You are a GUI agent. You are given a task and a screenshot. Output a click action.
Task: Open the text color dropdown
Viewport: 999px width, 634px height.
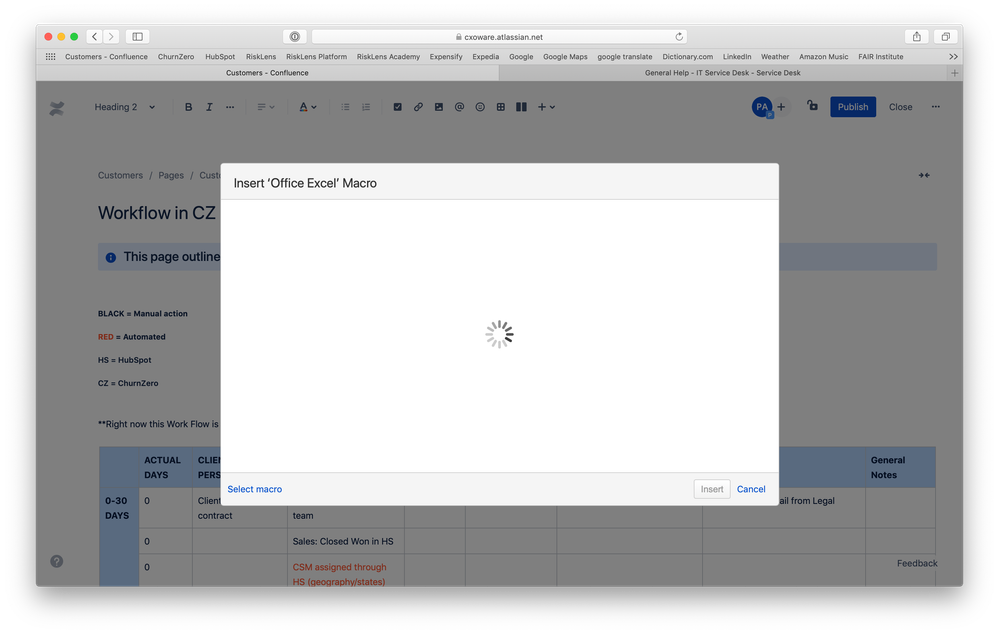[308, 107]
